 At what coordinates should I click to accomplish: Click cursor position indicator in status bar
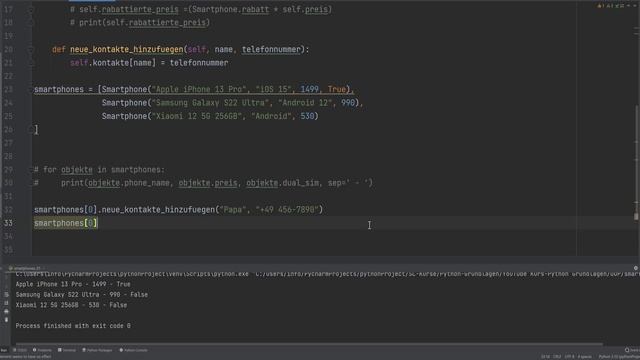(545, 357)
